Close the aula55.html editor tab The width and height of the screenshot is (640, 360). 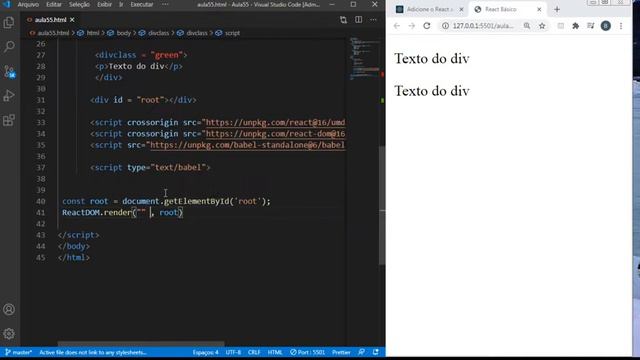click(x=72, y=20)
